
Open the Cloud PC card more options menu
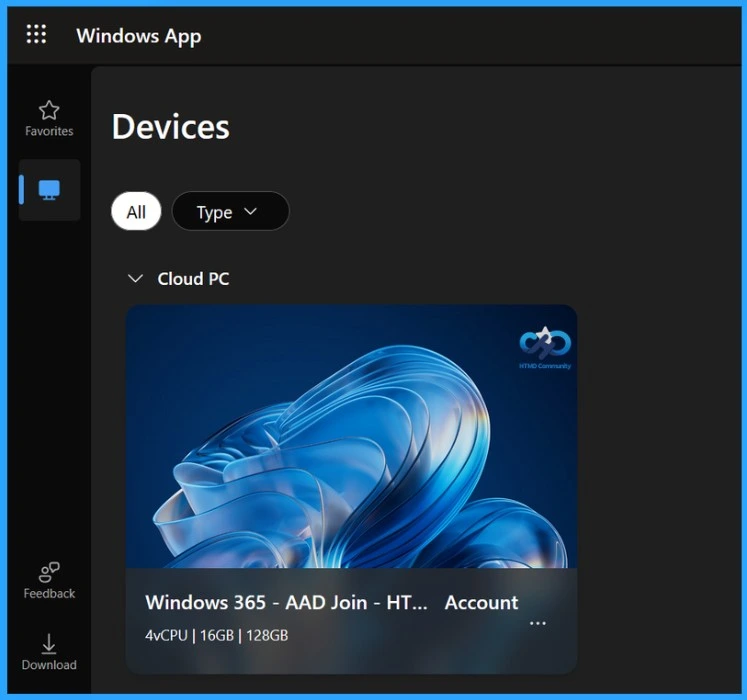click(537, 623)
